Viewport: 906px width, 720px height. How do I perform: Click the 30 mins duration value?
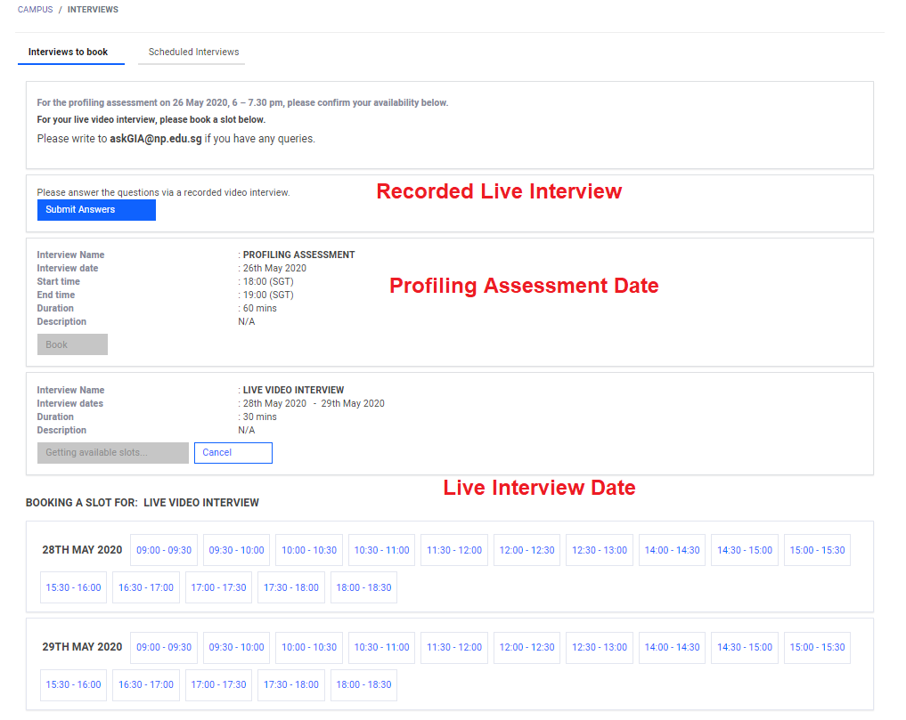(260, 417)
